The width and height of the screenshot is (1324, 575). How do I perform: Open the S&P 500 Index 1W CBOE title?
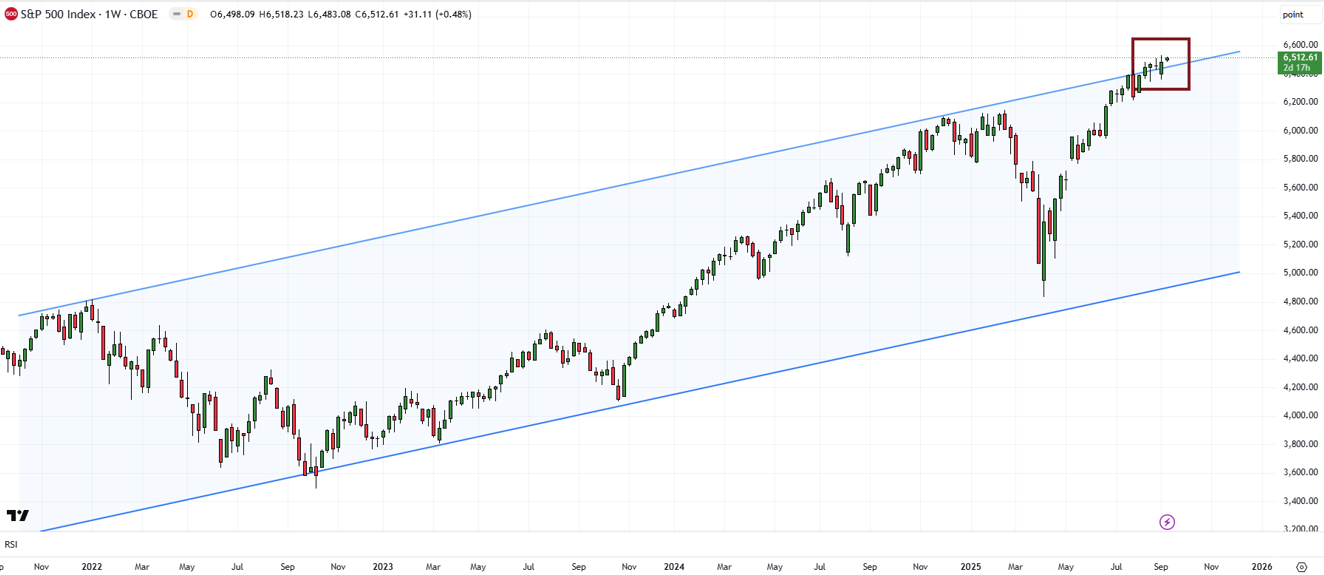point(89,14)
